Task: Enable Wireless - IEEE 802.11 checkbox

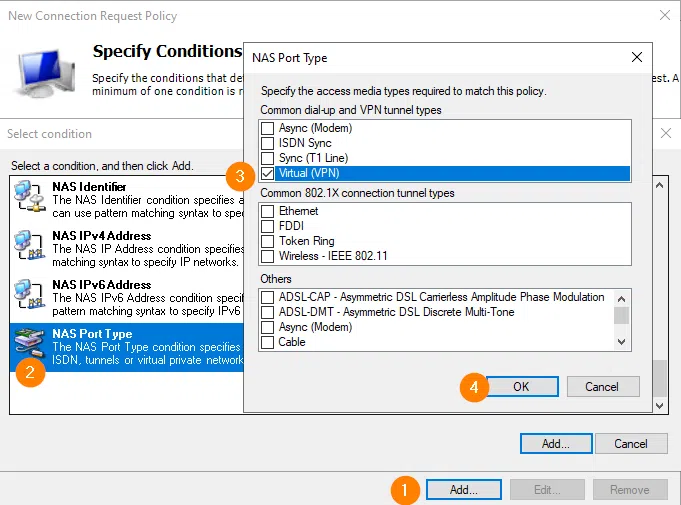Action: pyautogui.click(x=267, y=256)
